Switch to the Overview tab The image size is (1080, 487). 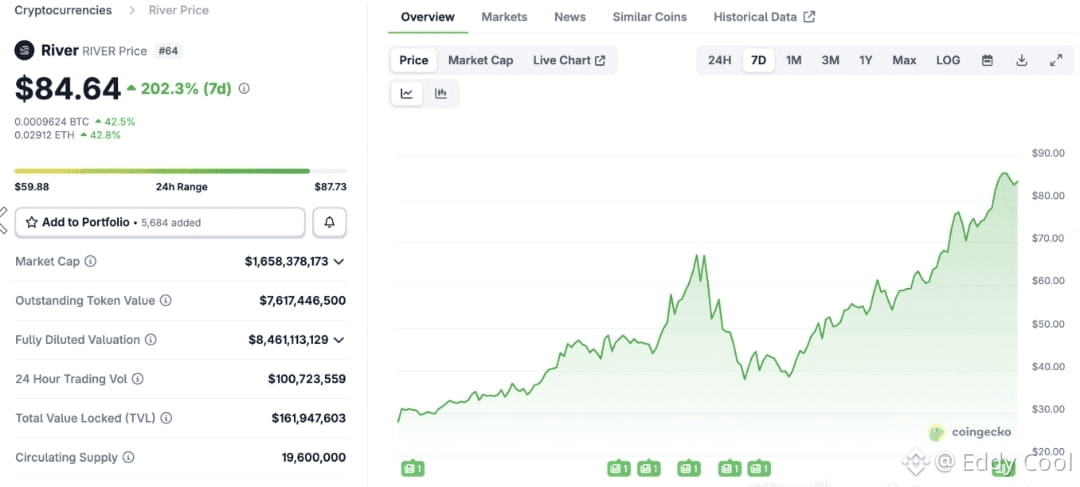click(x=428, y=17)
